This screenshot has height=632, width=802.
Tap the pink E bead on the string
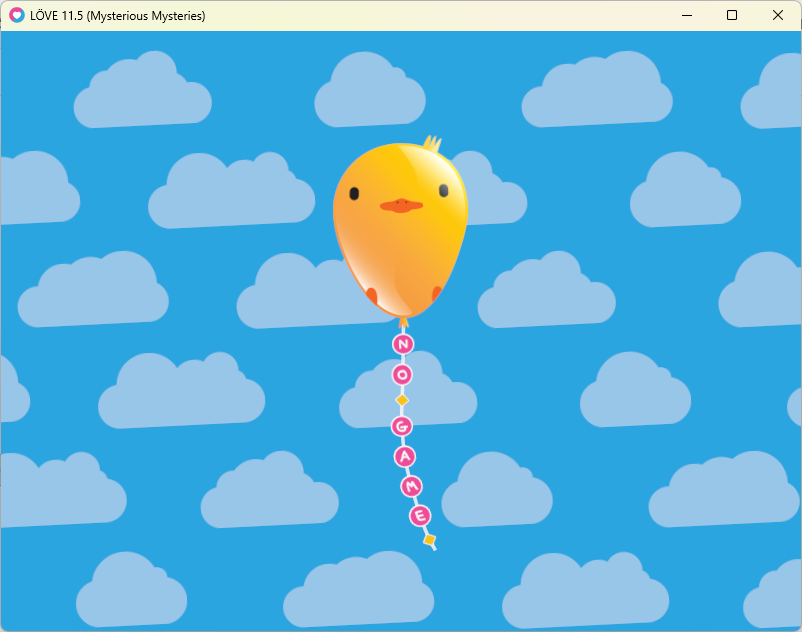point(420,516)
